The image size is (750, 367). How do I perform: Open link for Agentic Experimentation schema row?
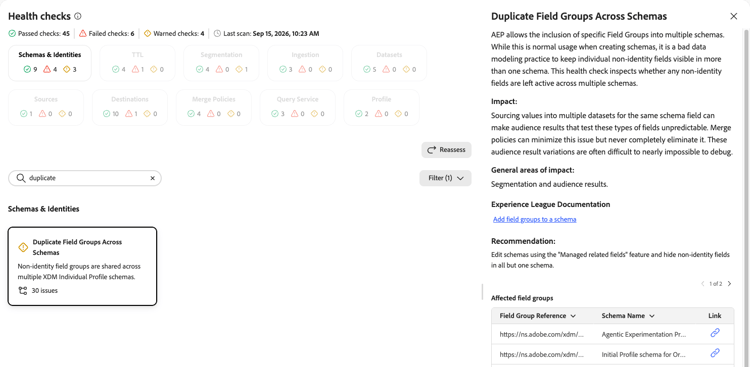pos(715,333)
